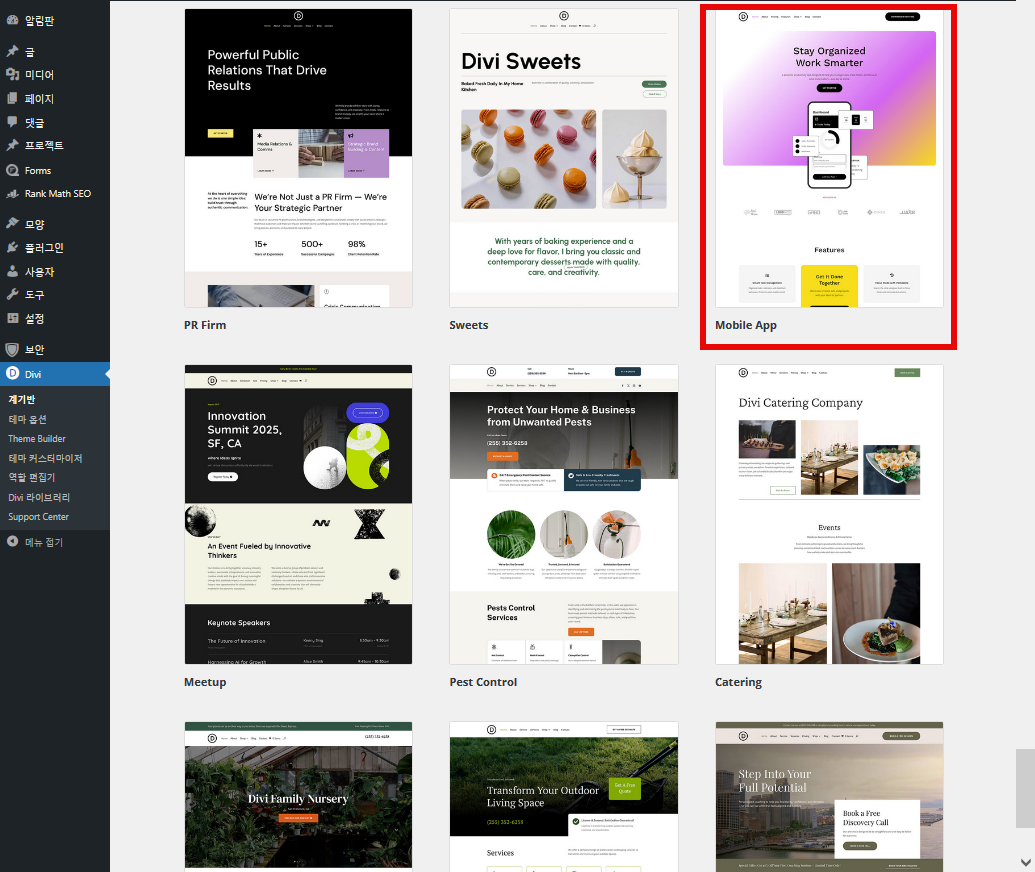Screen dimensions: 1035x872
Task: Click the media icon beside 미디어
Action: point(12,75)
